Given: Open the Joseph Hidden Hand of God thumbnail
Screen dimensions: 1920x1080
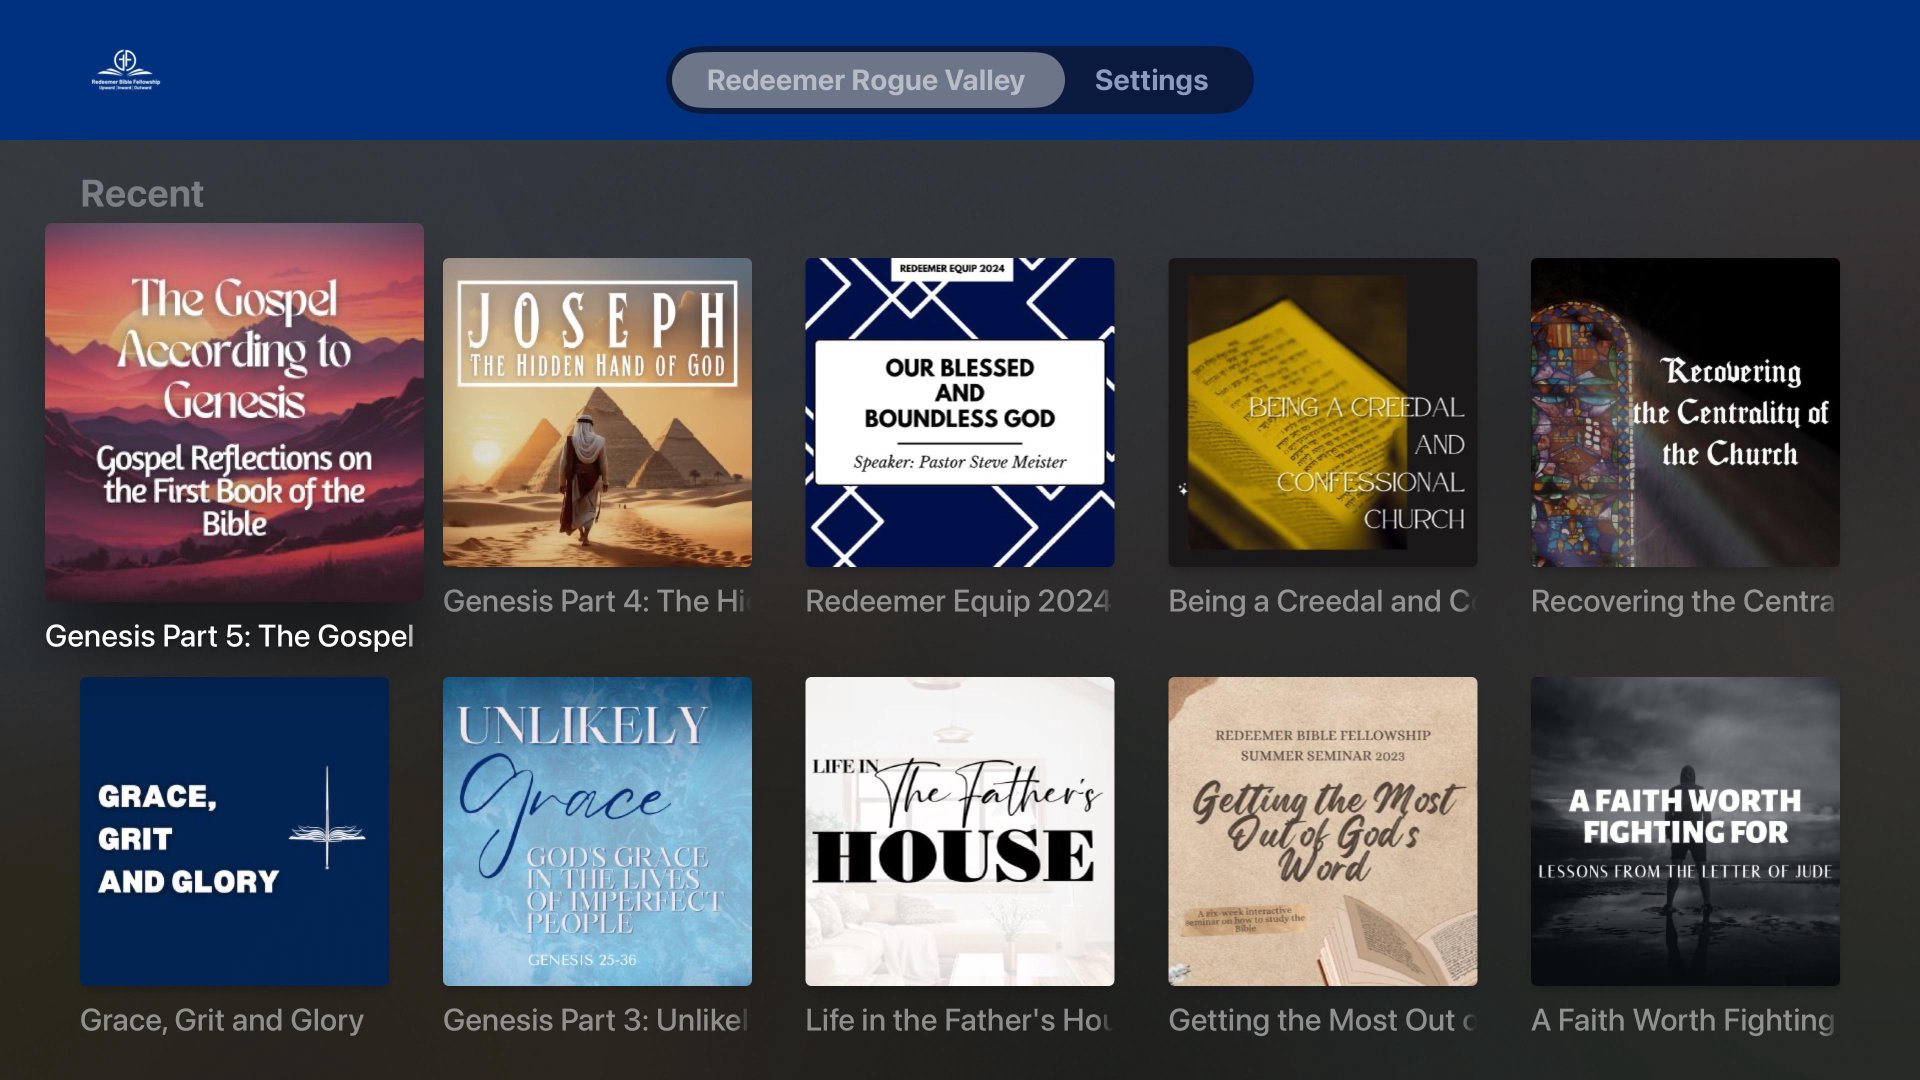Looking at the screenshot, I should (x=597, y=412).
